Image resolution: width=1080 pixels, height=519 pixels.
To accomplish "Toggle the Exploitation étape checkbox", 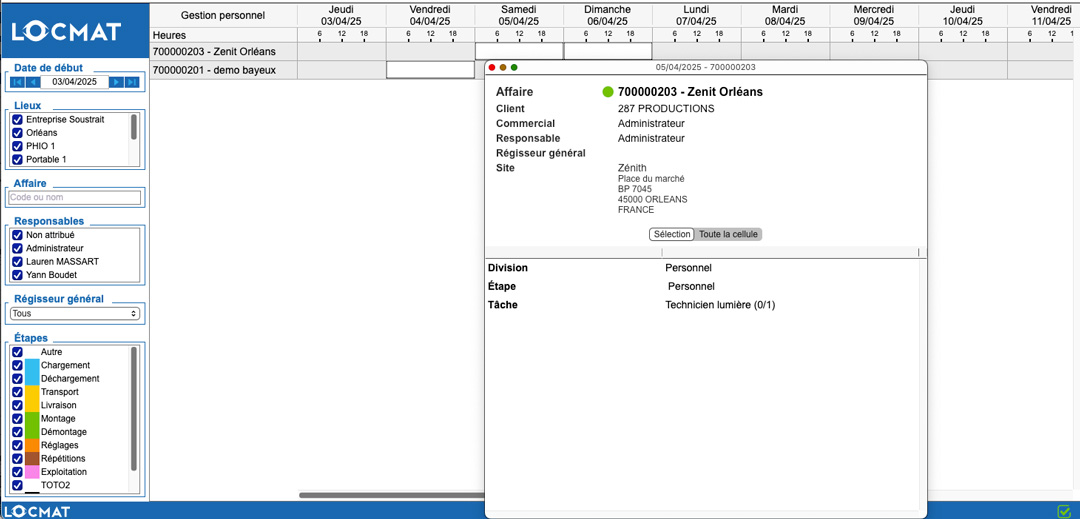I will click(18, 472).
